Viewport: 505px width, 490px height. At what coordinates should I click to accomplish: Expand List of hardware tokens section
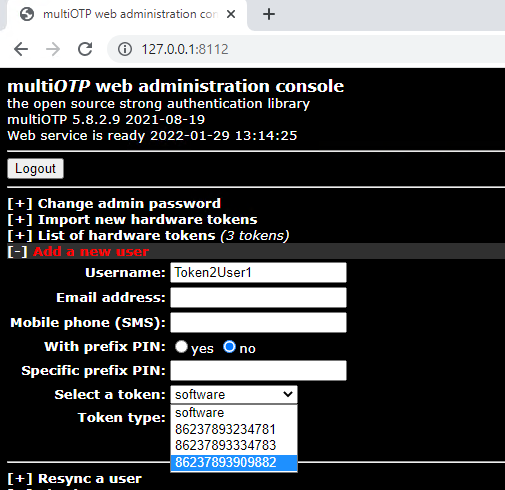pyautogui.click(x=148, y=236)
